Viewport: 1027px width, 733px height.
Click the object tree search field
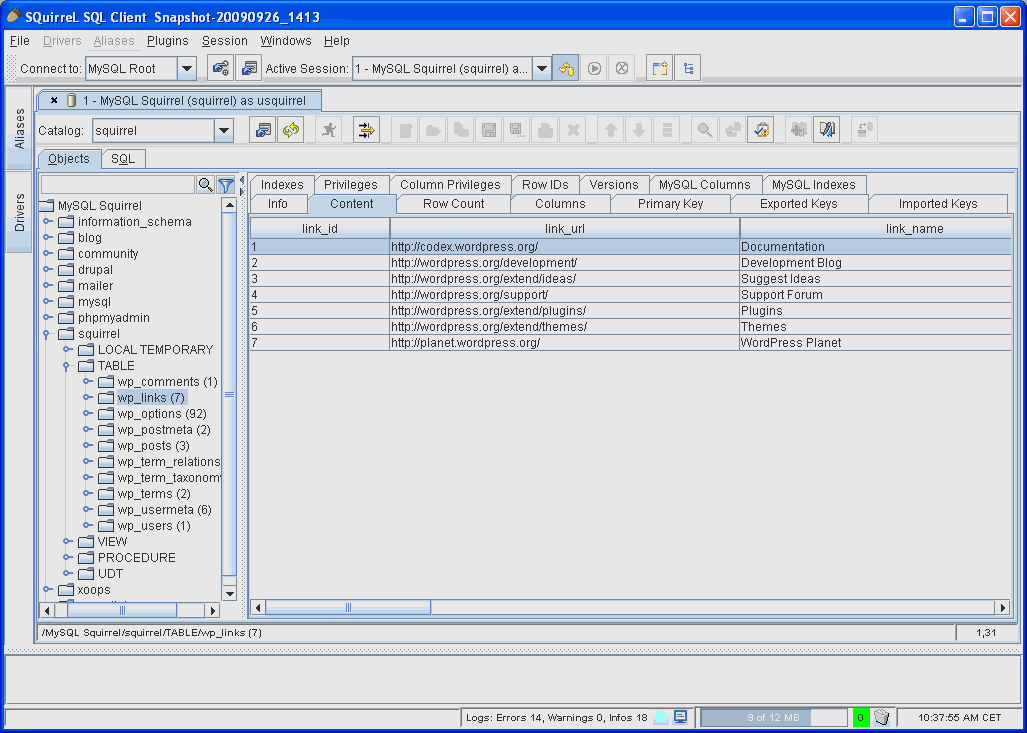117,185
